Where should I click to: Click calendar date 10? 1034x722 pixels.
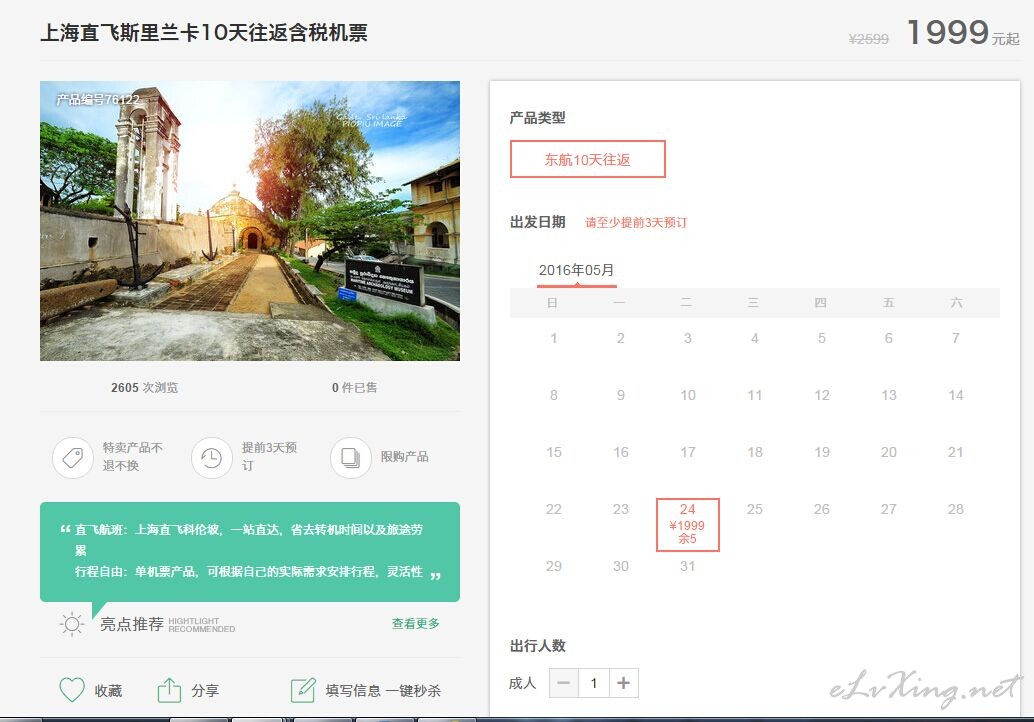point(688,395)
